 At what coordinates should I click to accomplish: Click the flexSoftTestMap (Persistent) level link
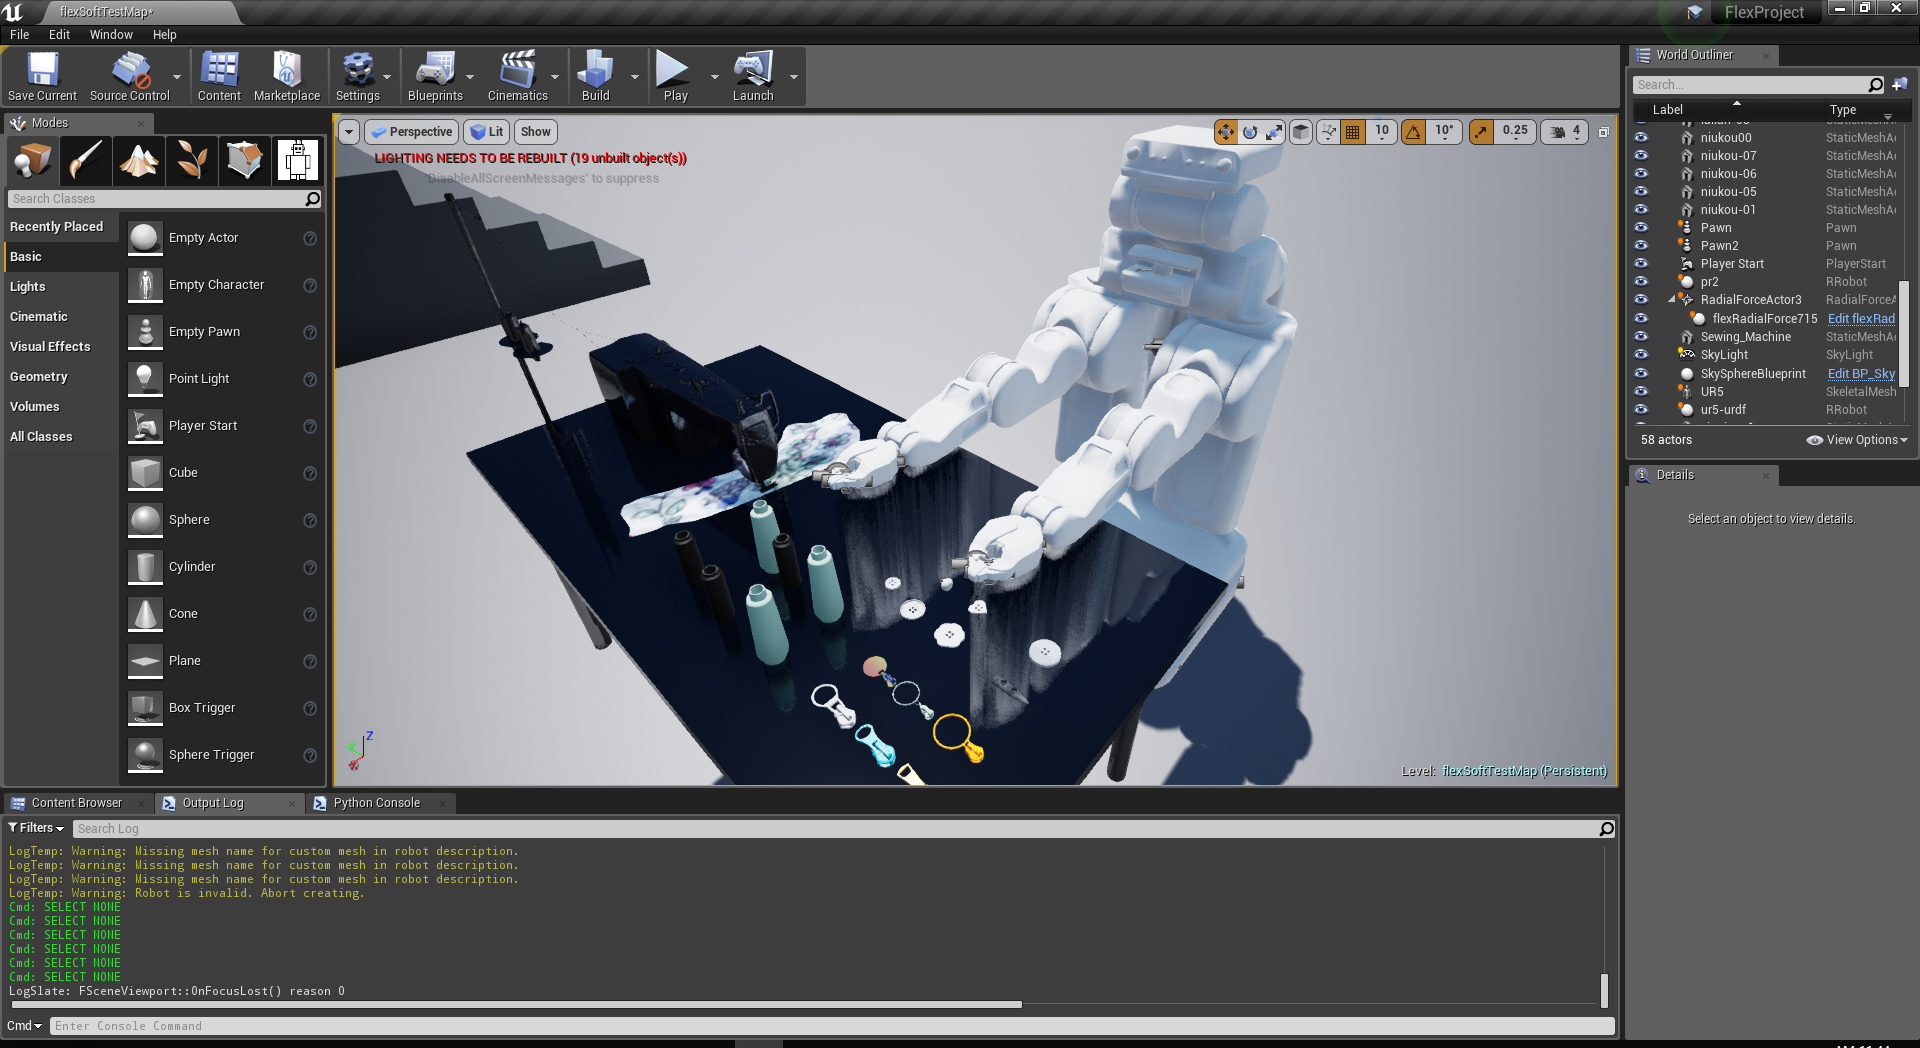pos(1524,771)
